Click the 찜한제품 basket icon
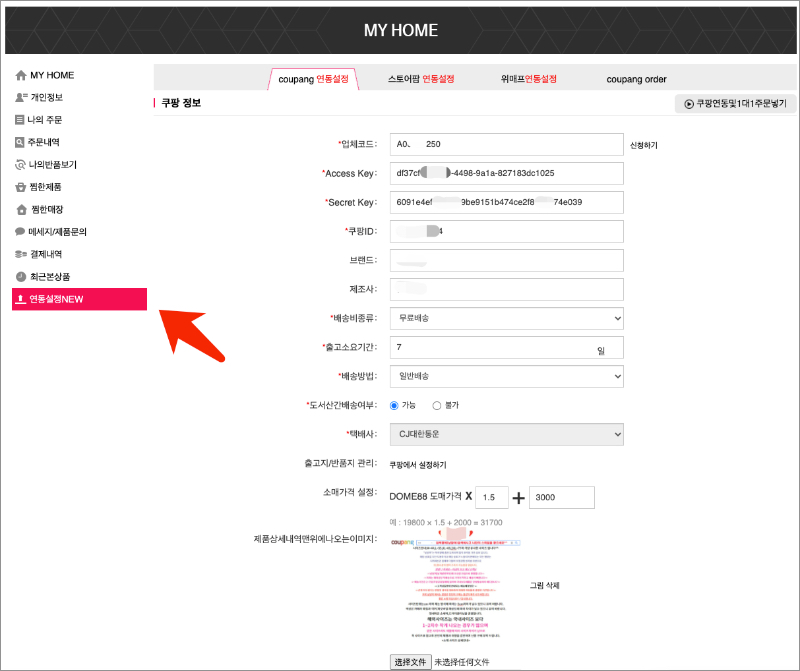This screenshot has width=800, height=671. (x=20, y=187)
